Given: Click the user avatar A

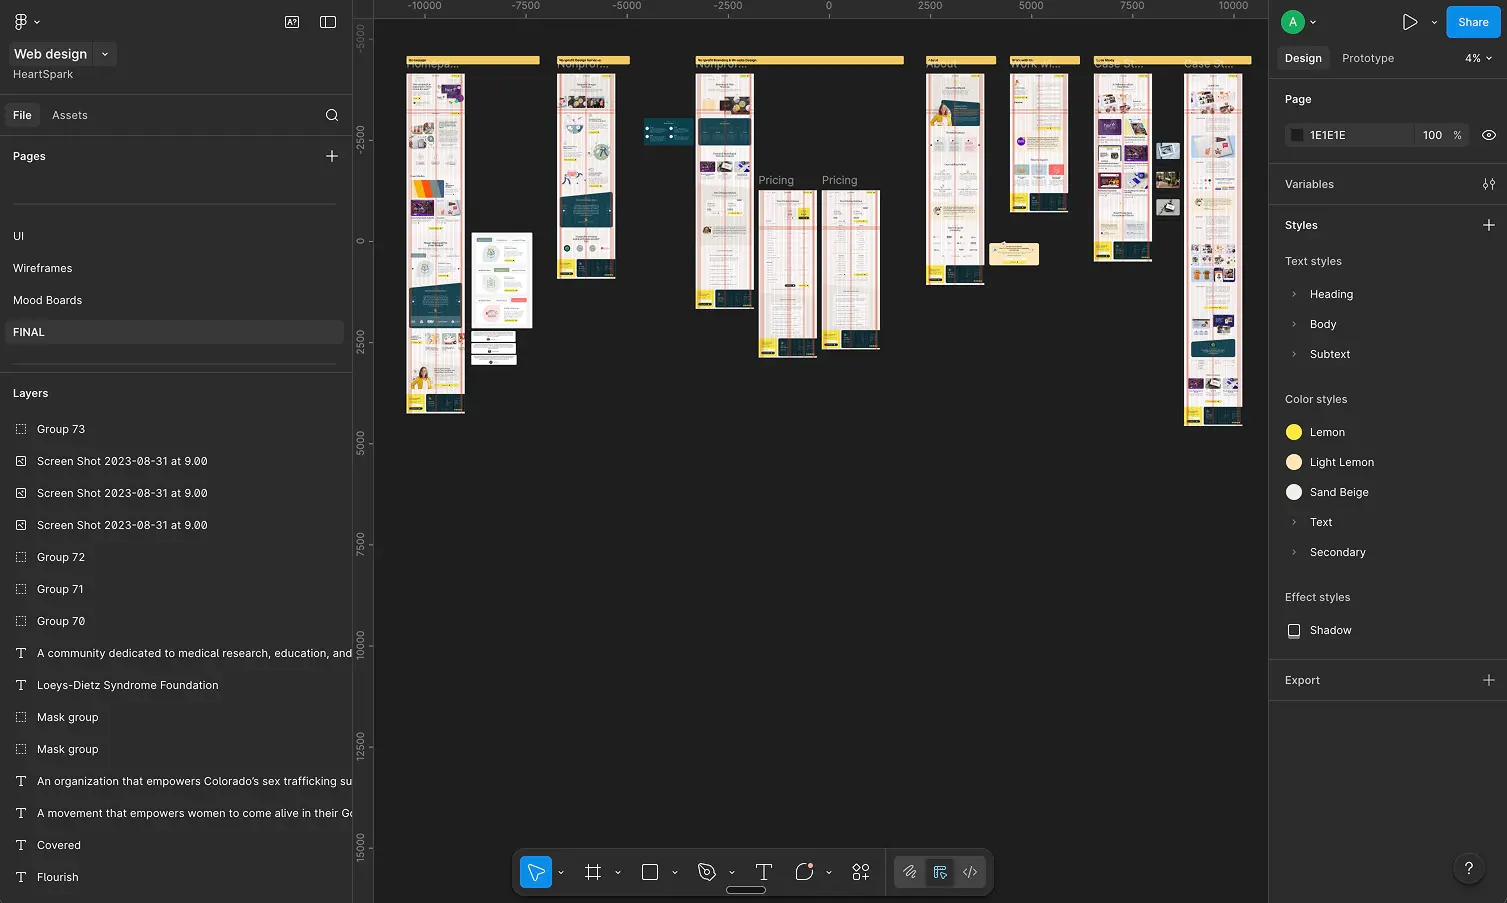Looking at the screenshot, I should 1293,22.
